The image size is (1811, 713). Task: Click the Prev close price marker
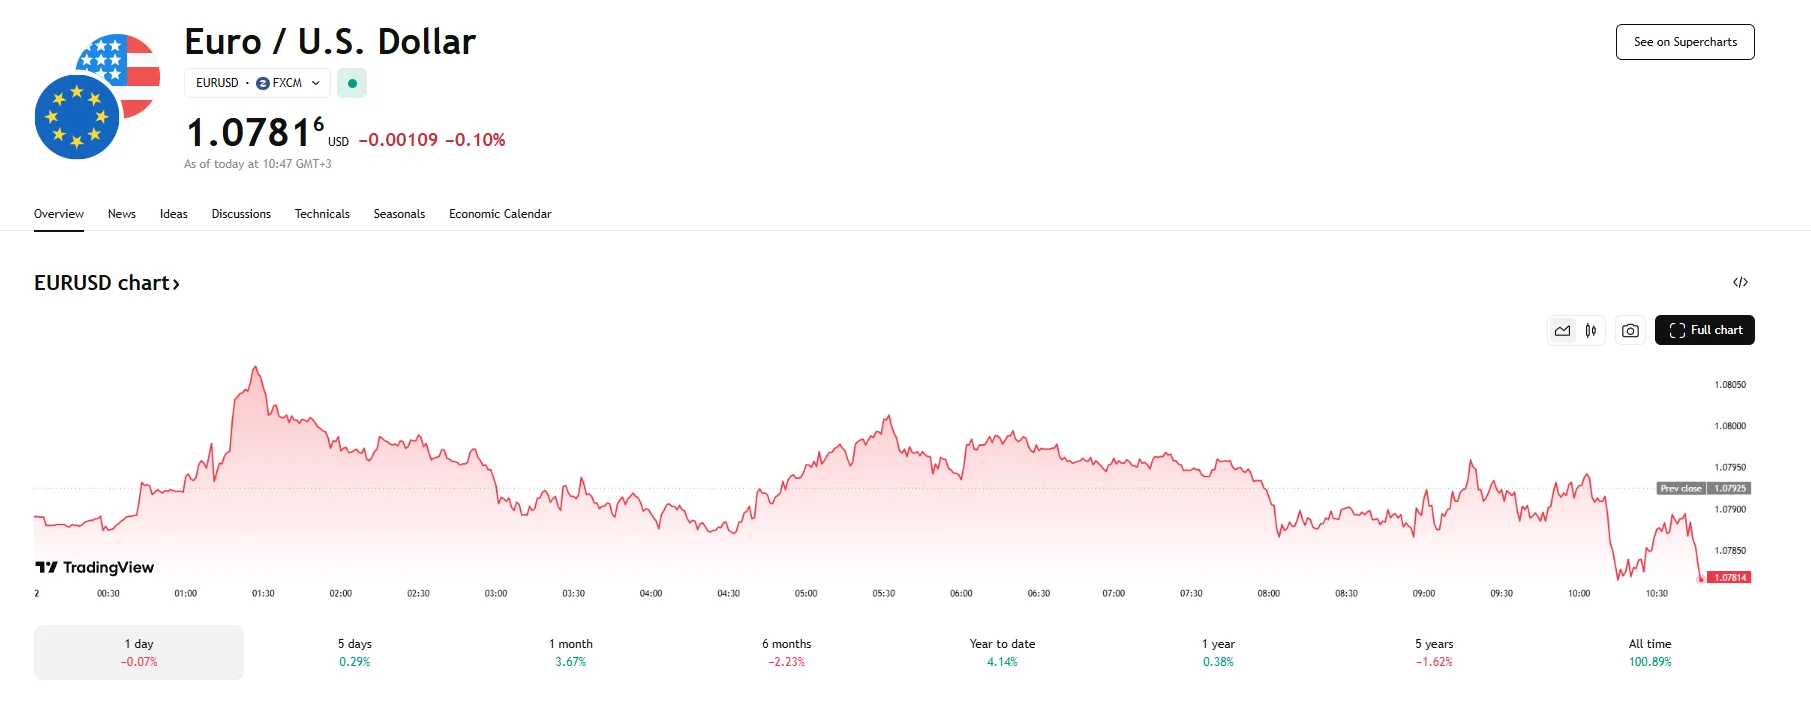coord(1703,488)
